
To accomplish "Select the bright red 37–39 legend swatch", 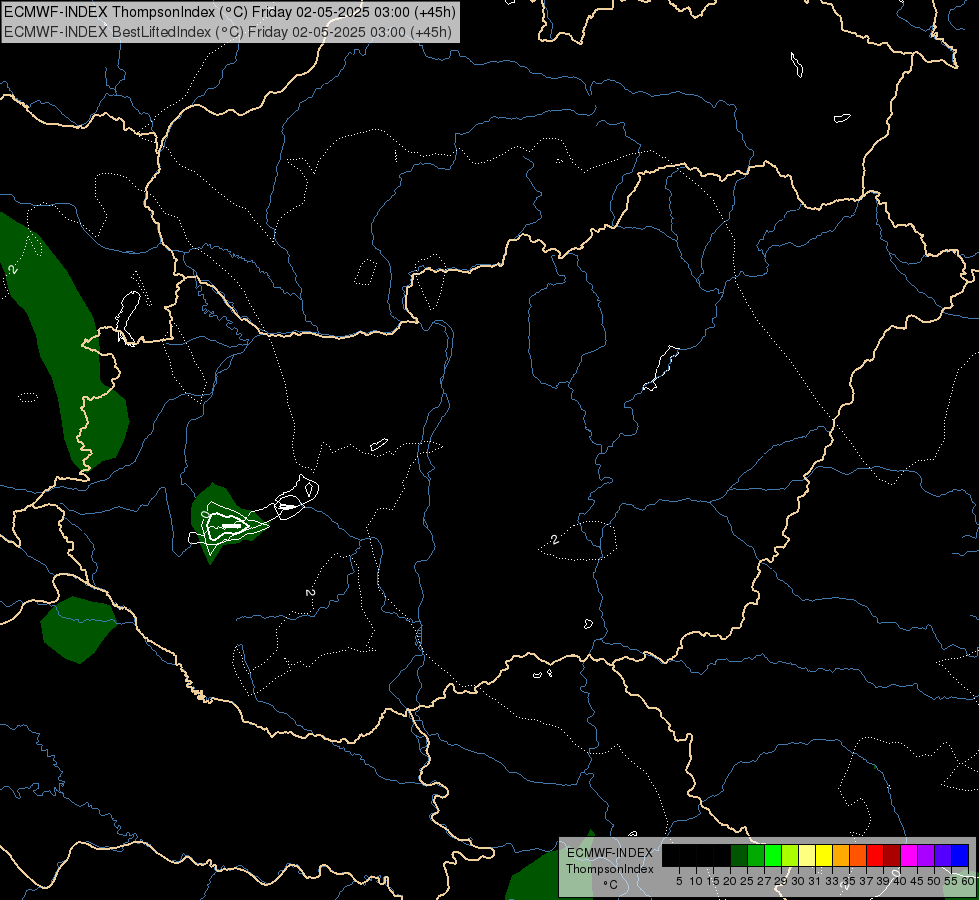I will click(x=875, y=855).
